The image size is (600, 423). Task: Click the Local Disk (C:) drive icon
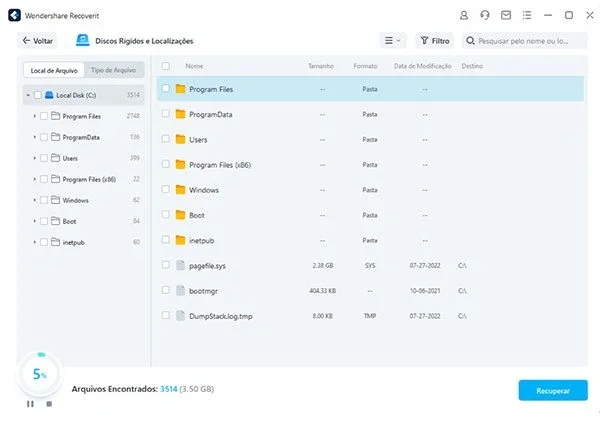(x=49, y=95)
